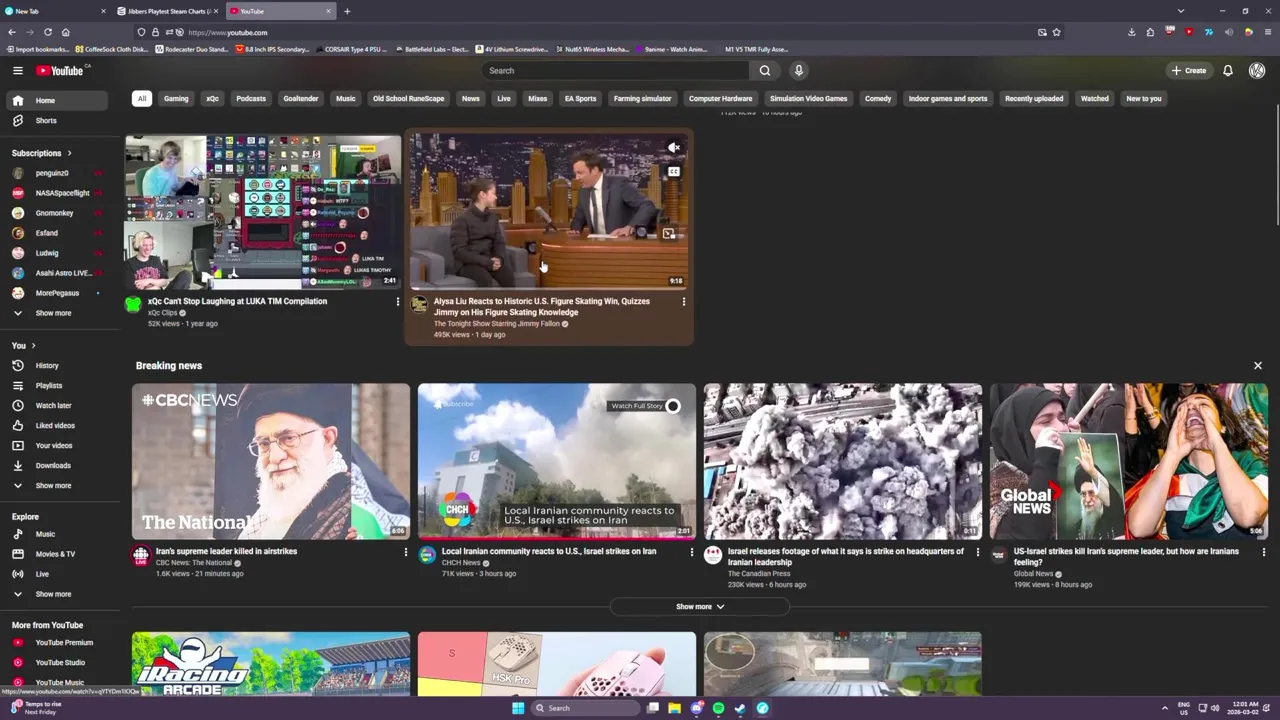Open more options for US-Israel strikes video
This screenshot has width=1280, height=720.
pos(1263,551)
